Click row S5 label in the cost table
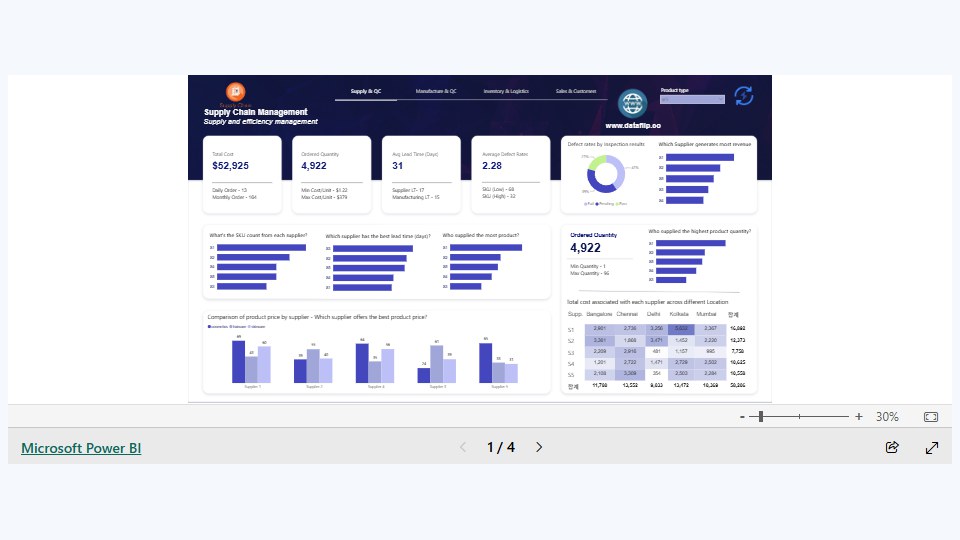 pyautogui.click(x=571, y=375)
